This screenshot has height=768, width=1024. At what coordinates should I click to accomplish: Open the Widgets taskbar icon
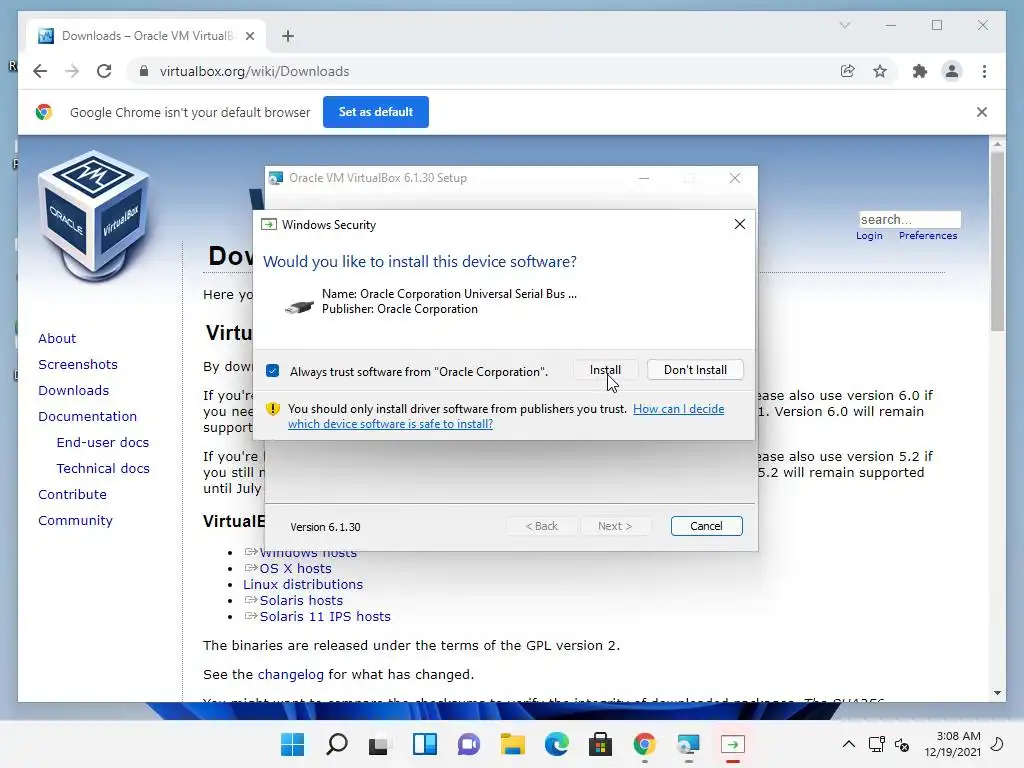click(424, 744)
